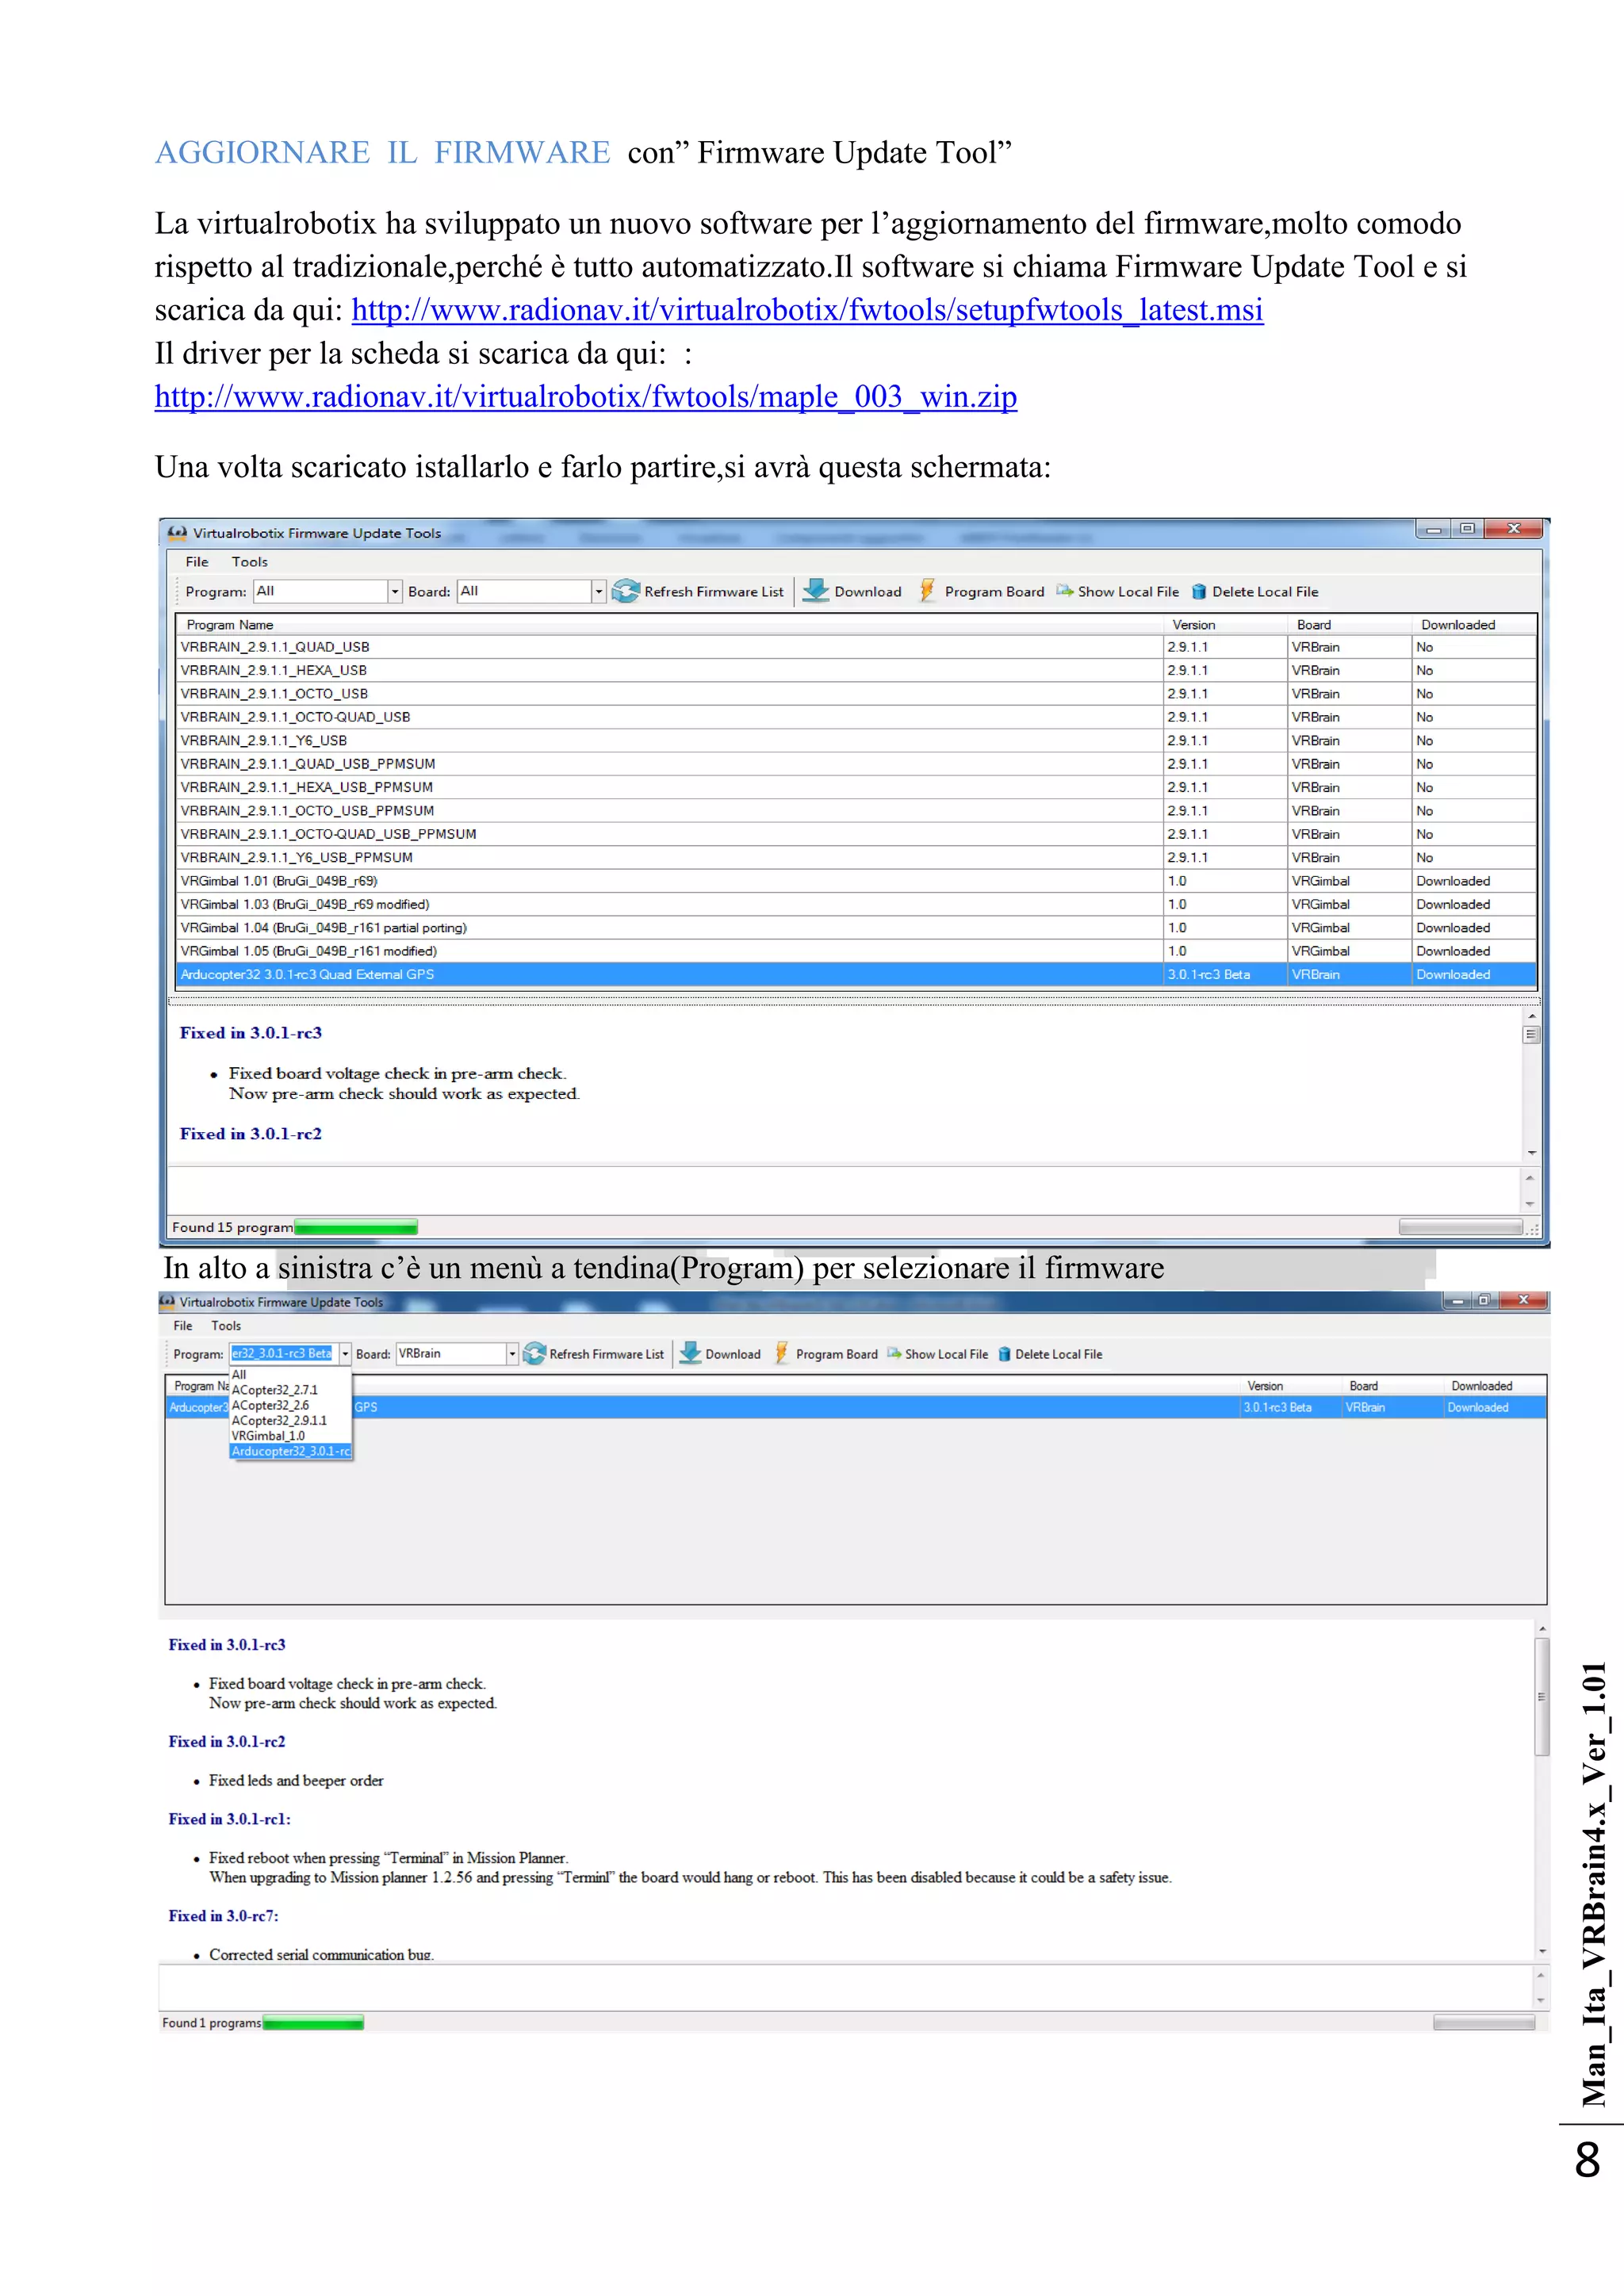Screen dimensions: 1624x2296
Task: Click Download icon in bottom window
Action: [x=690, y=1353]
